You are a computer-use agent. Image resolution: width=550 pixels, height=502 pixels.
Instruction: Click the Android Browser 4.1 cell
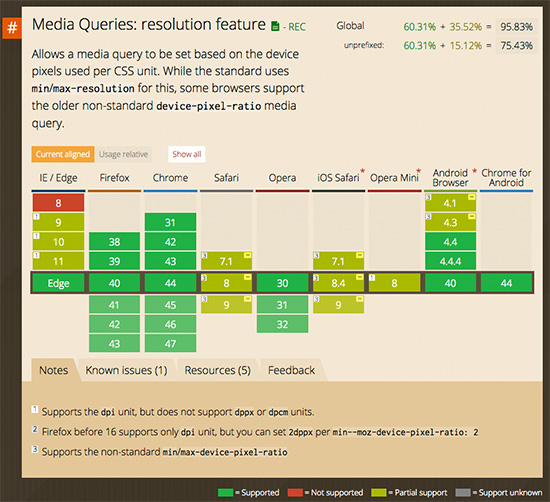pos(450,203)
